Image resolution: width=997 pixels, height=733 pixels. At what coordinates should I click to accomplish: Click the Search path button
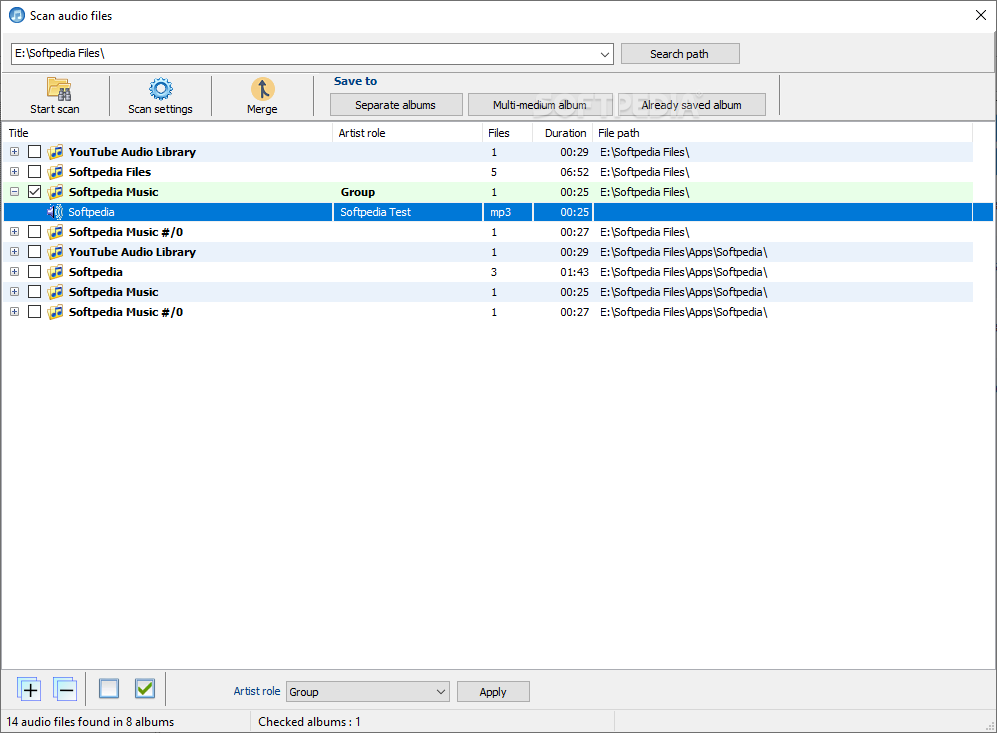click(x=680, y=54)
